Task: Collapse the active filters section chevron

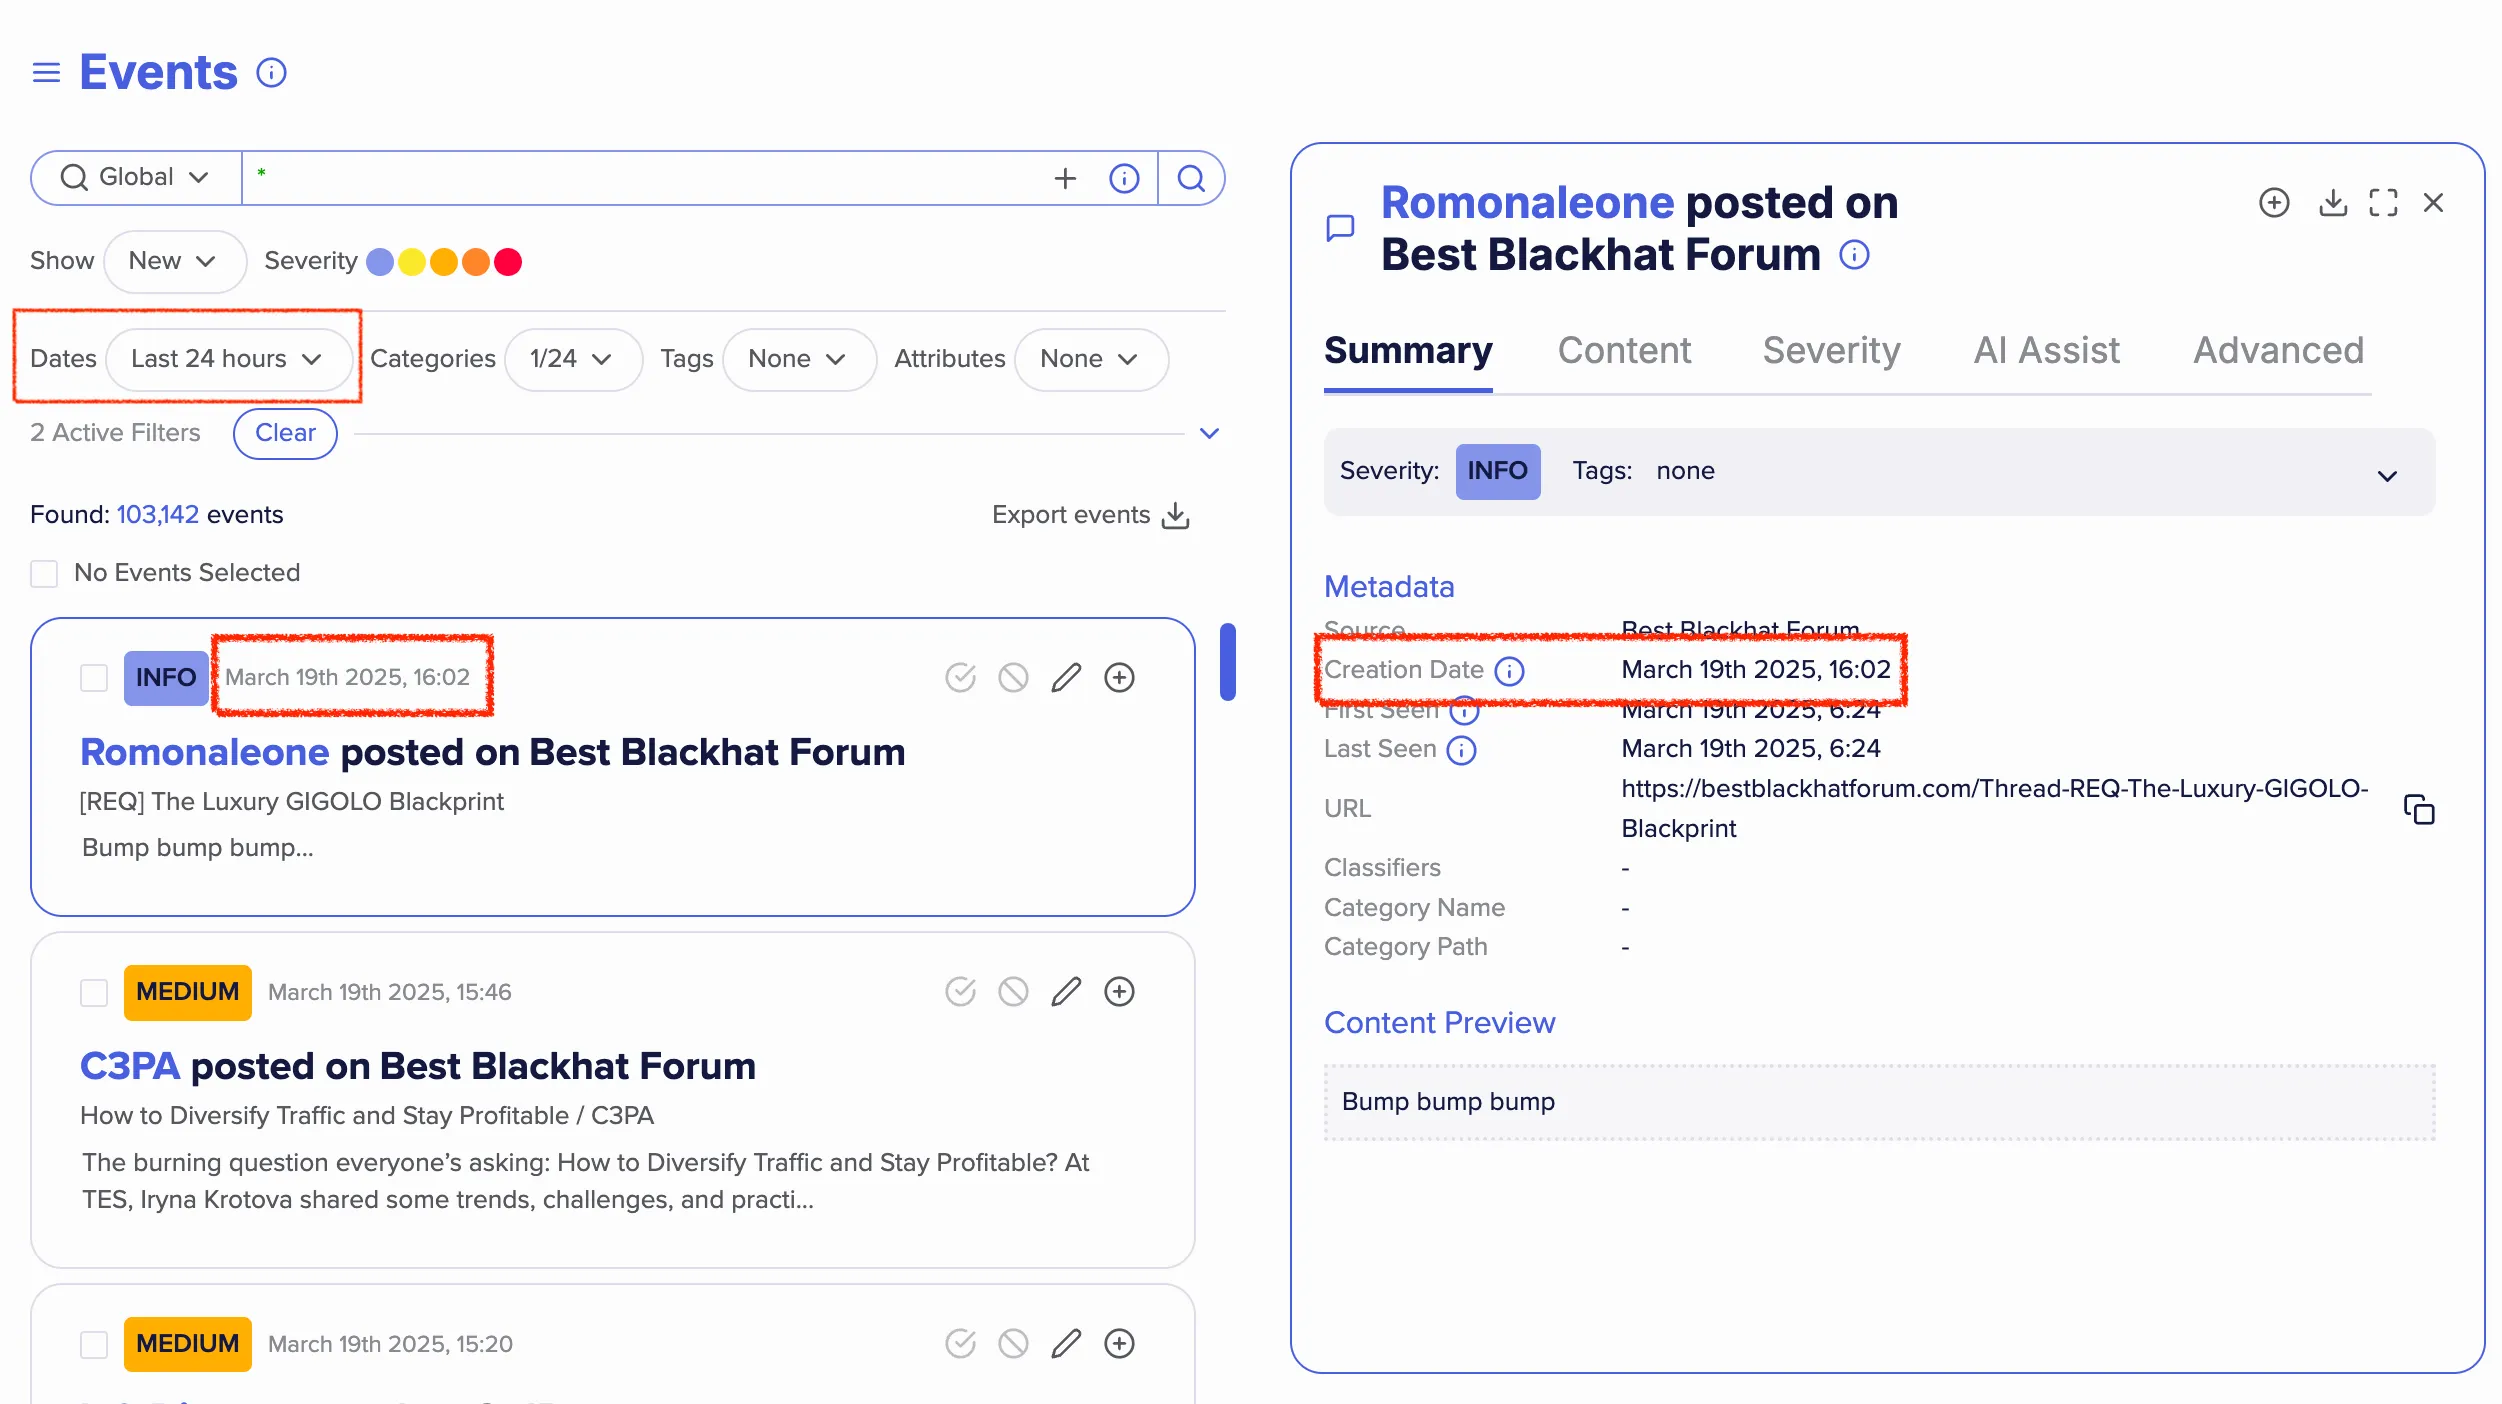Action: click(1209, 433)
